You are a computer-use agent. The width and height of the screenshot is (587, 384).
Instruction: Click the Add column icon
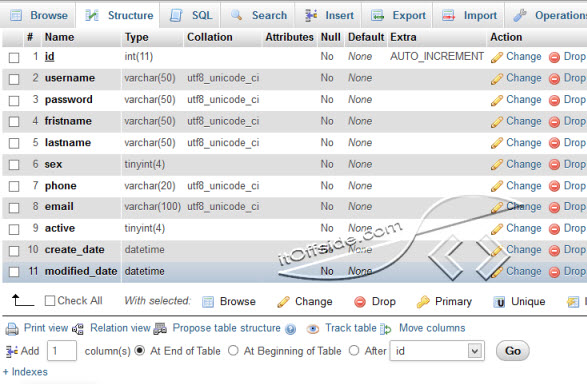(x=12, y=351)
